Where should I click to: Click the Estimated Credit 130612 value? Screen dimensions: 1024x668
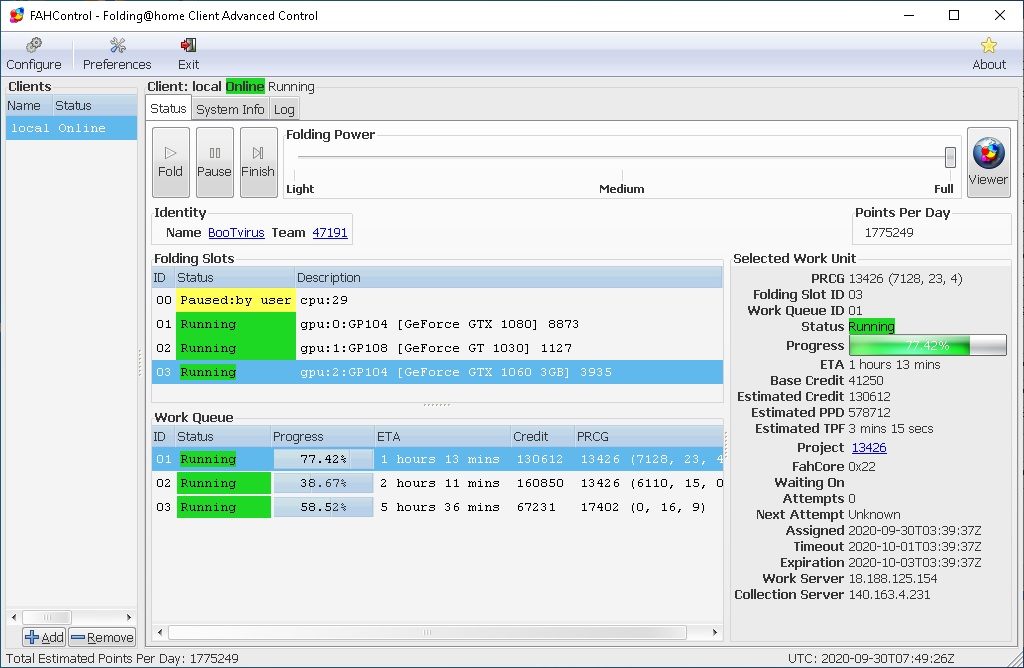point(869,396)
